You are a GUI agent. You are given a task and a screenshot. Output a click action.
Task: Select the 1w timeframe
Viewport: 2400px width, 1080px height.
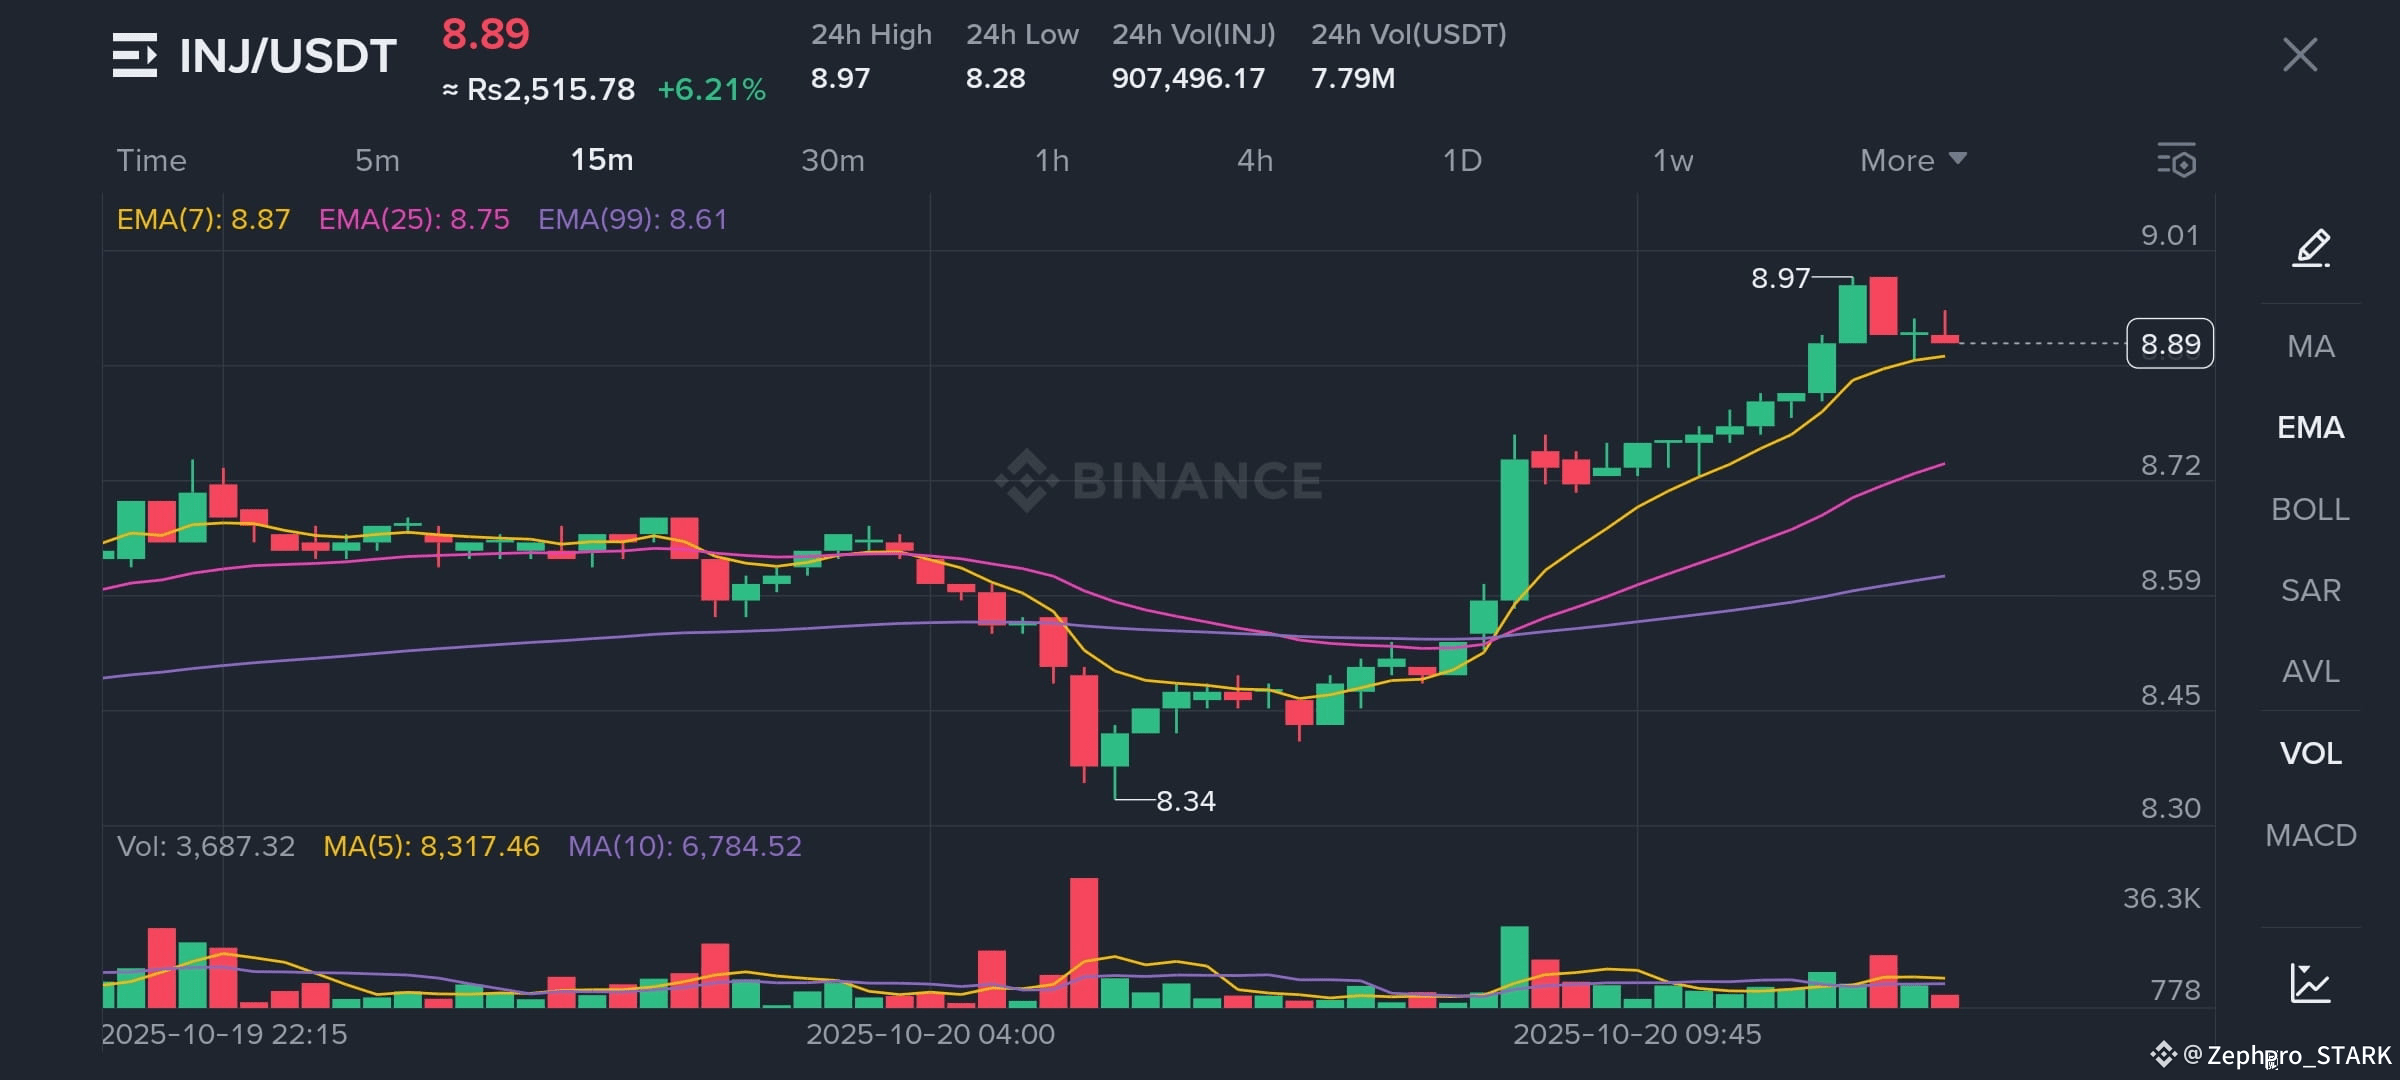tap(1673, 160)
